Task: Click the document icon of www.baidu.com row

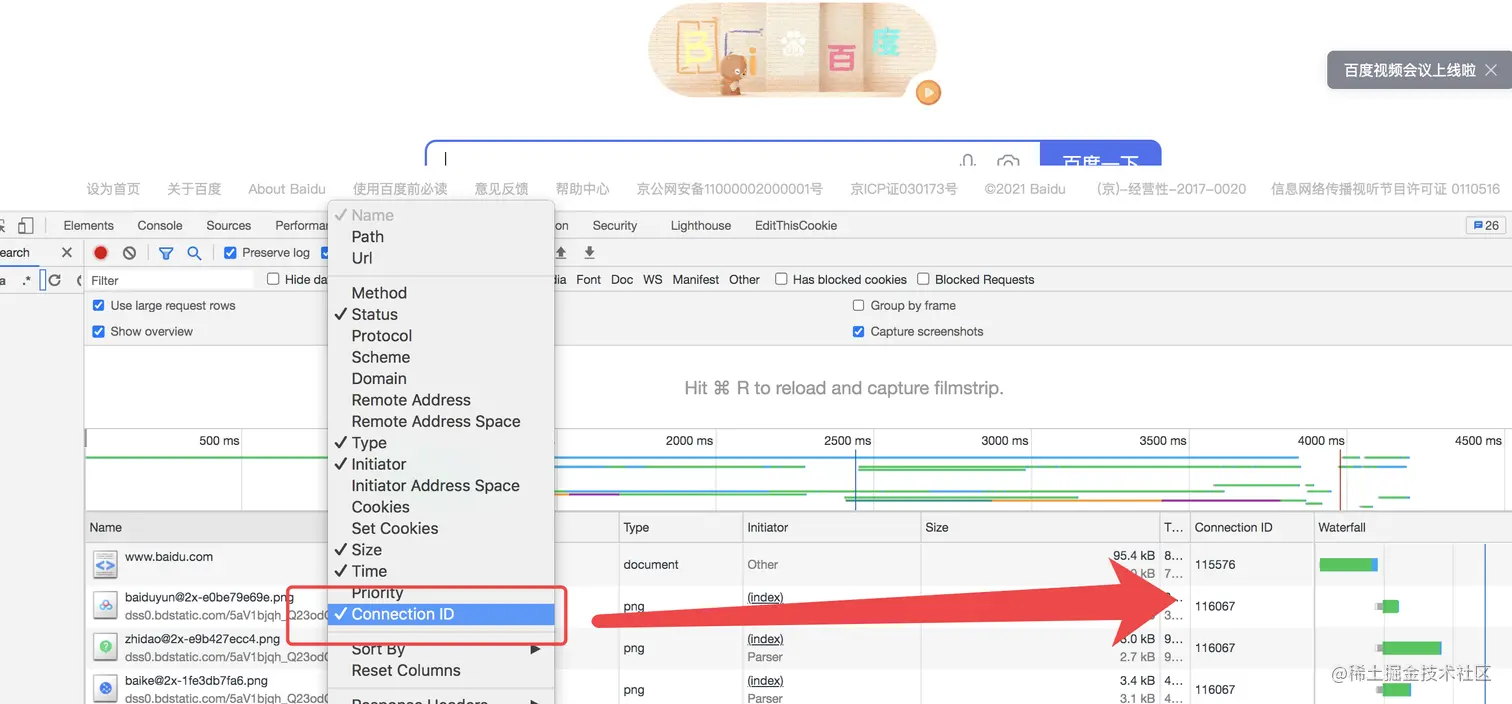Action: click(105, 565)
